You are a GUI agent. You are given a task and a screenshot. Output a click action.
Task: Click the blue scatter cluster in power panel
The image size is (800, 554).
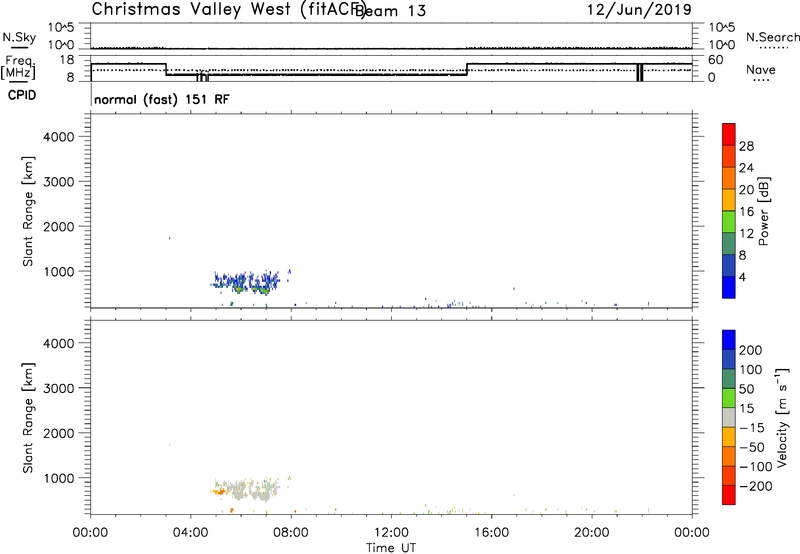pyautogui.click(x=246, y=282)
